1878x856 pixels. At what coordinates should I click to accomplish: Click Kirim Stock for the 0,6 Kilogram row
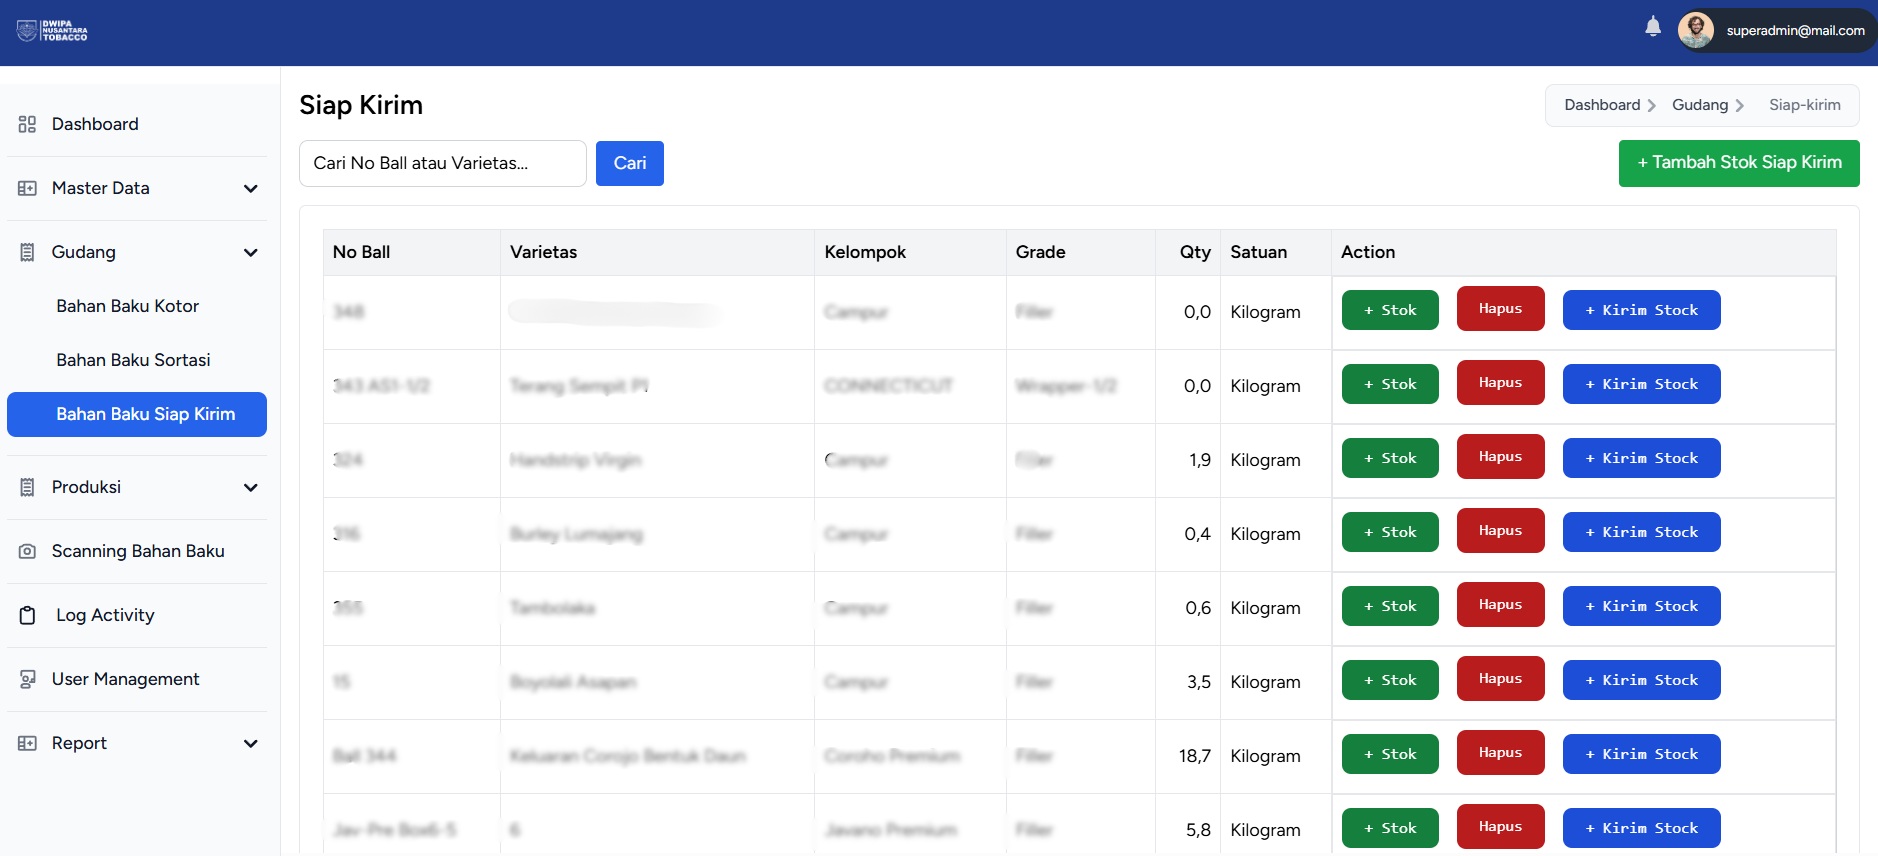(x=1641, y=606)
